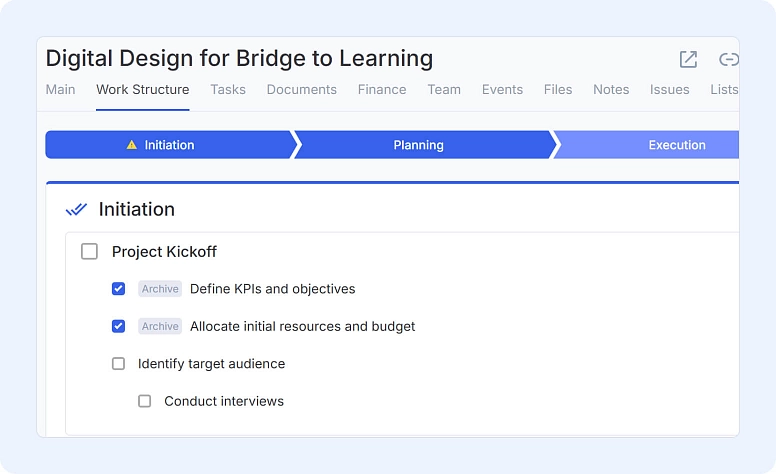Click Archive tag on Allocate resources

coord(160,327)
